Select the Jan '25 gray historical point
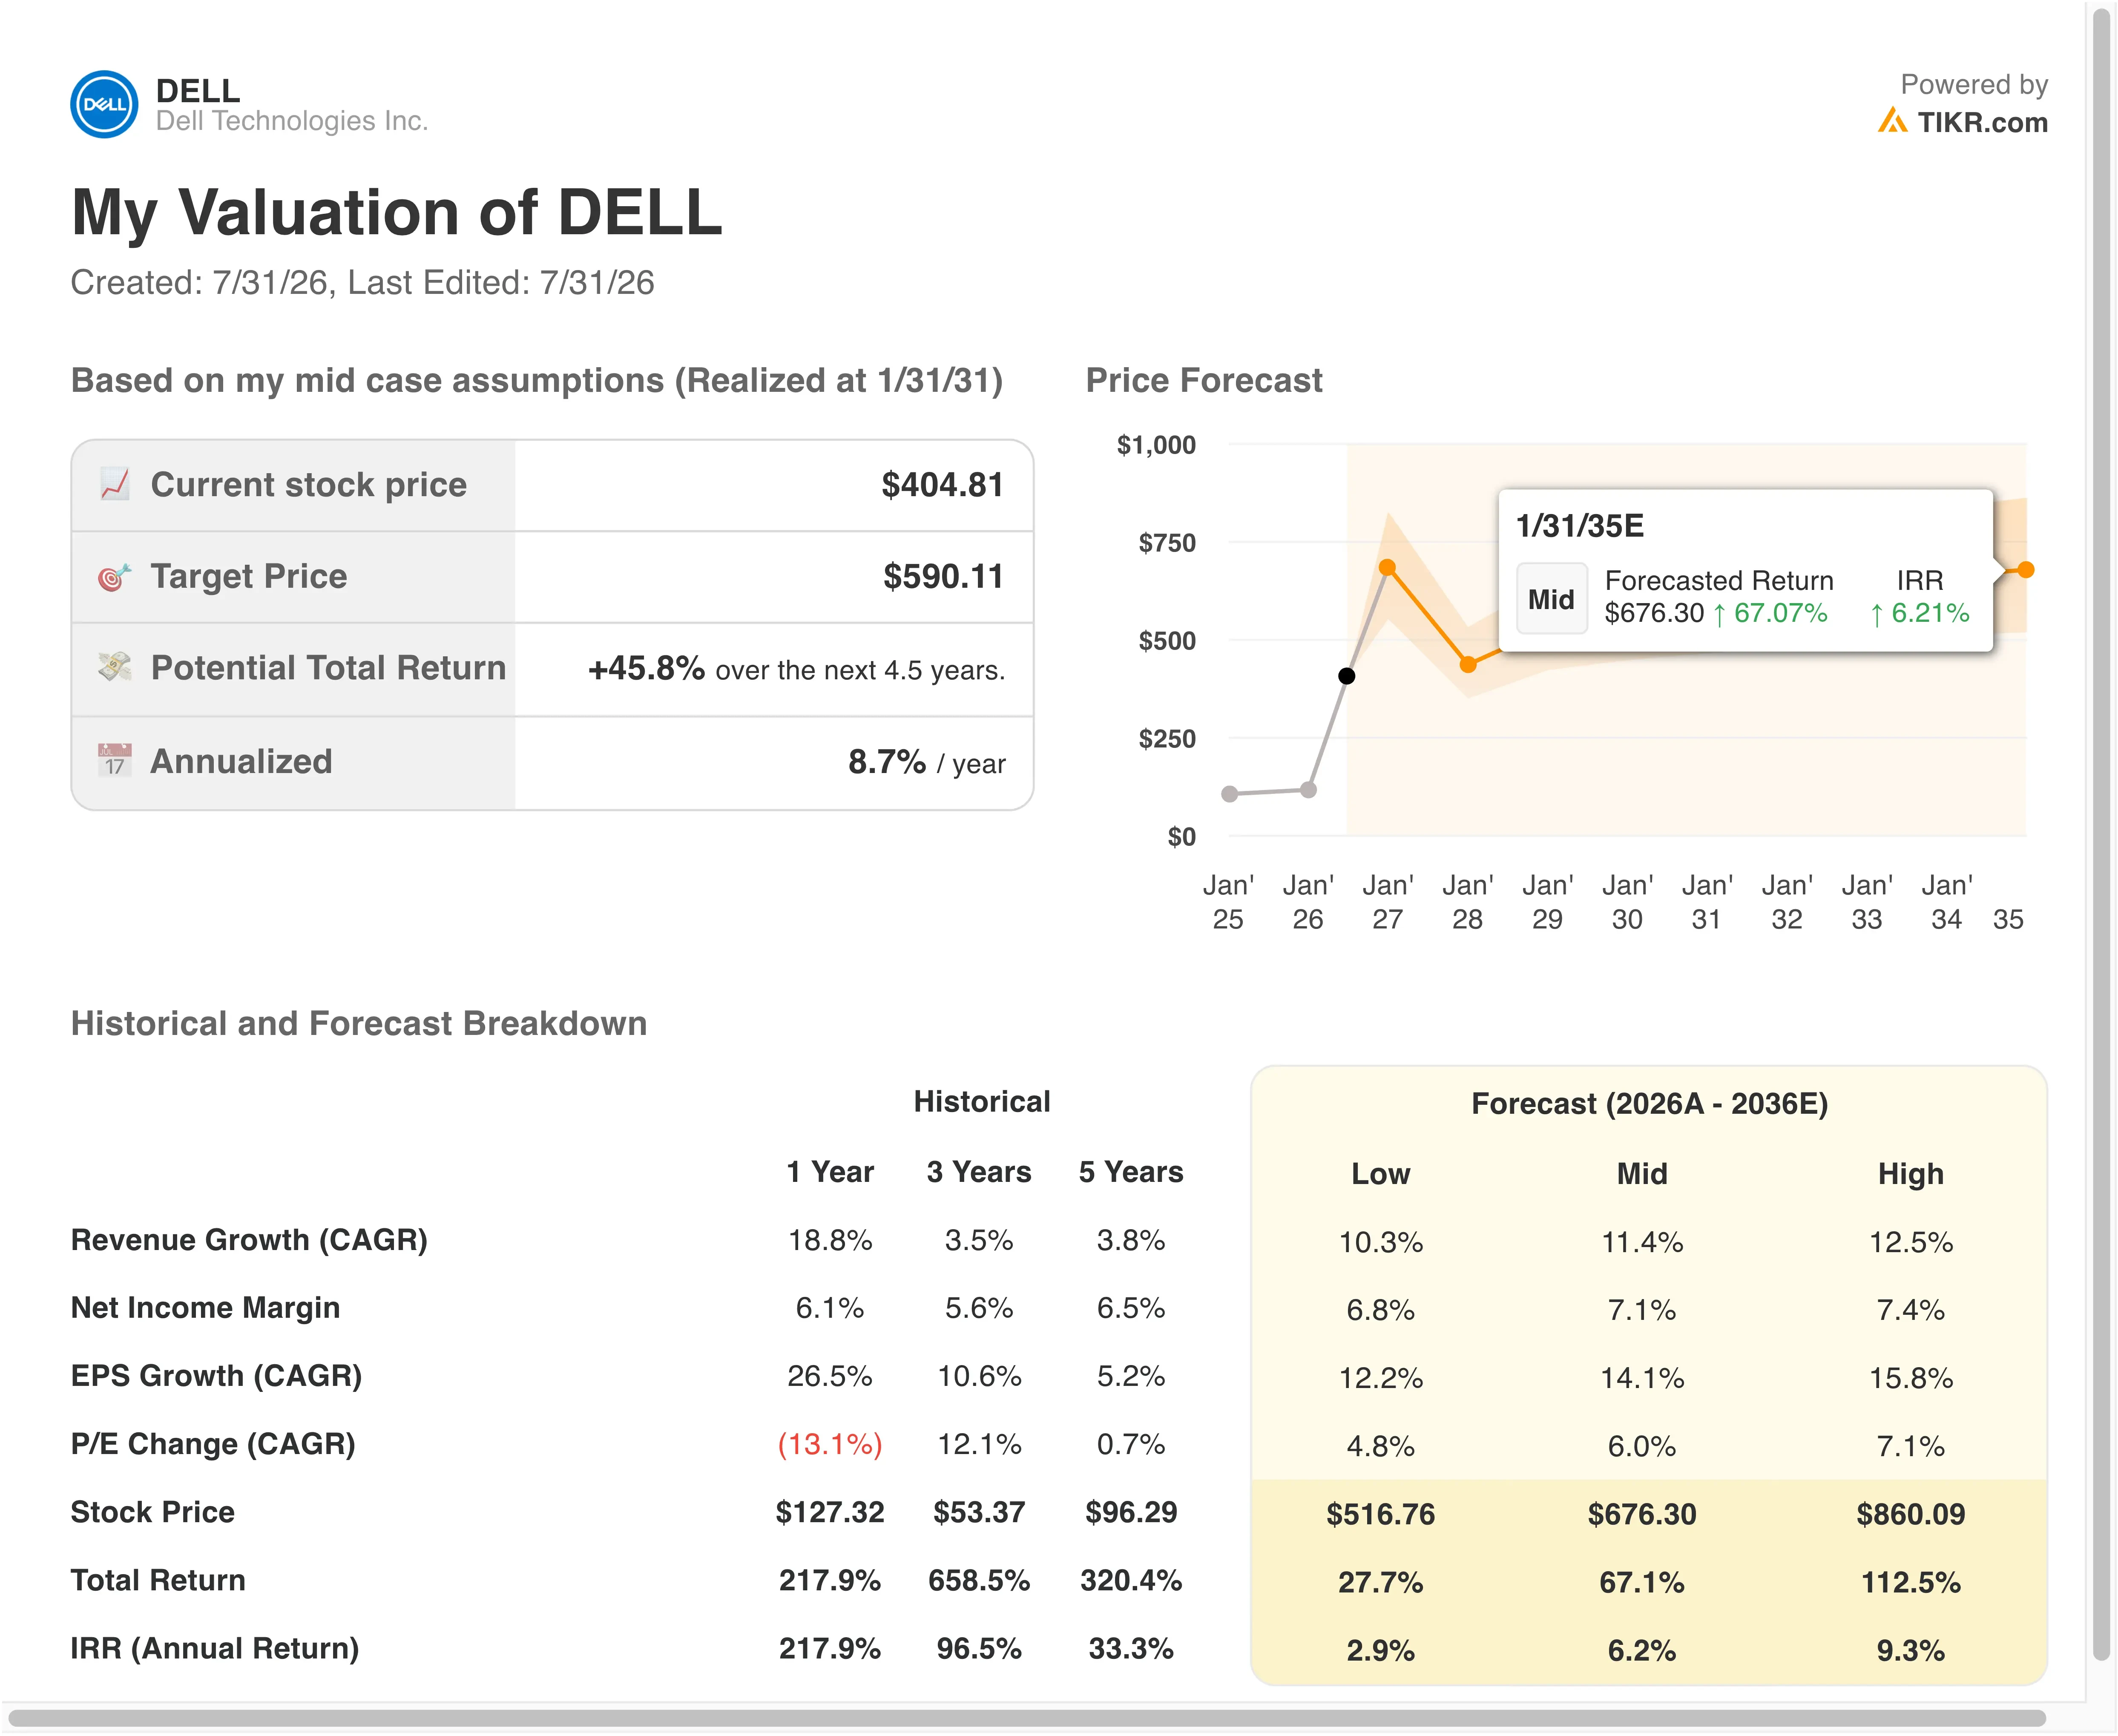This screenshot has width=2118, height=1736. 1230,794
